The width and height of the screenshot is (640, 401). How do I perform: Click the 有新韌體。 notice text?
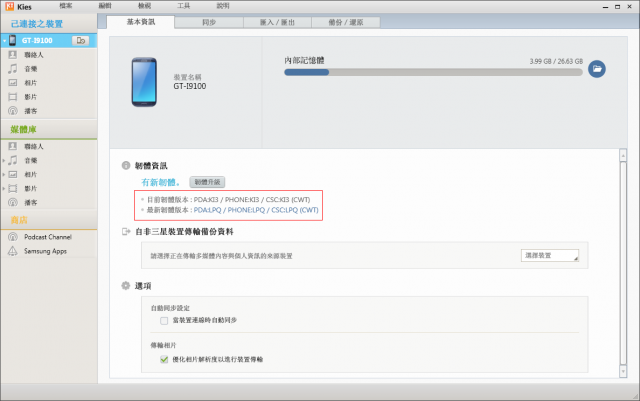(x=161, y=182)
